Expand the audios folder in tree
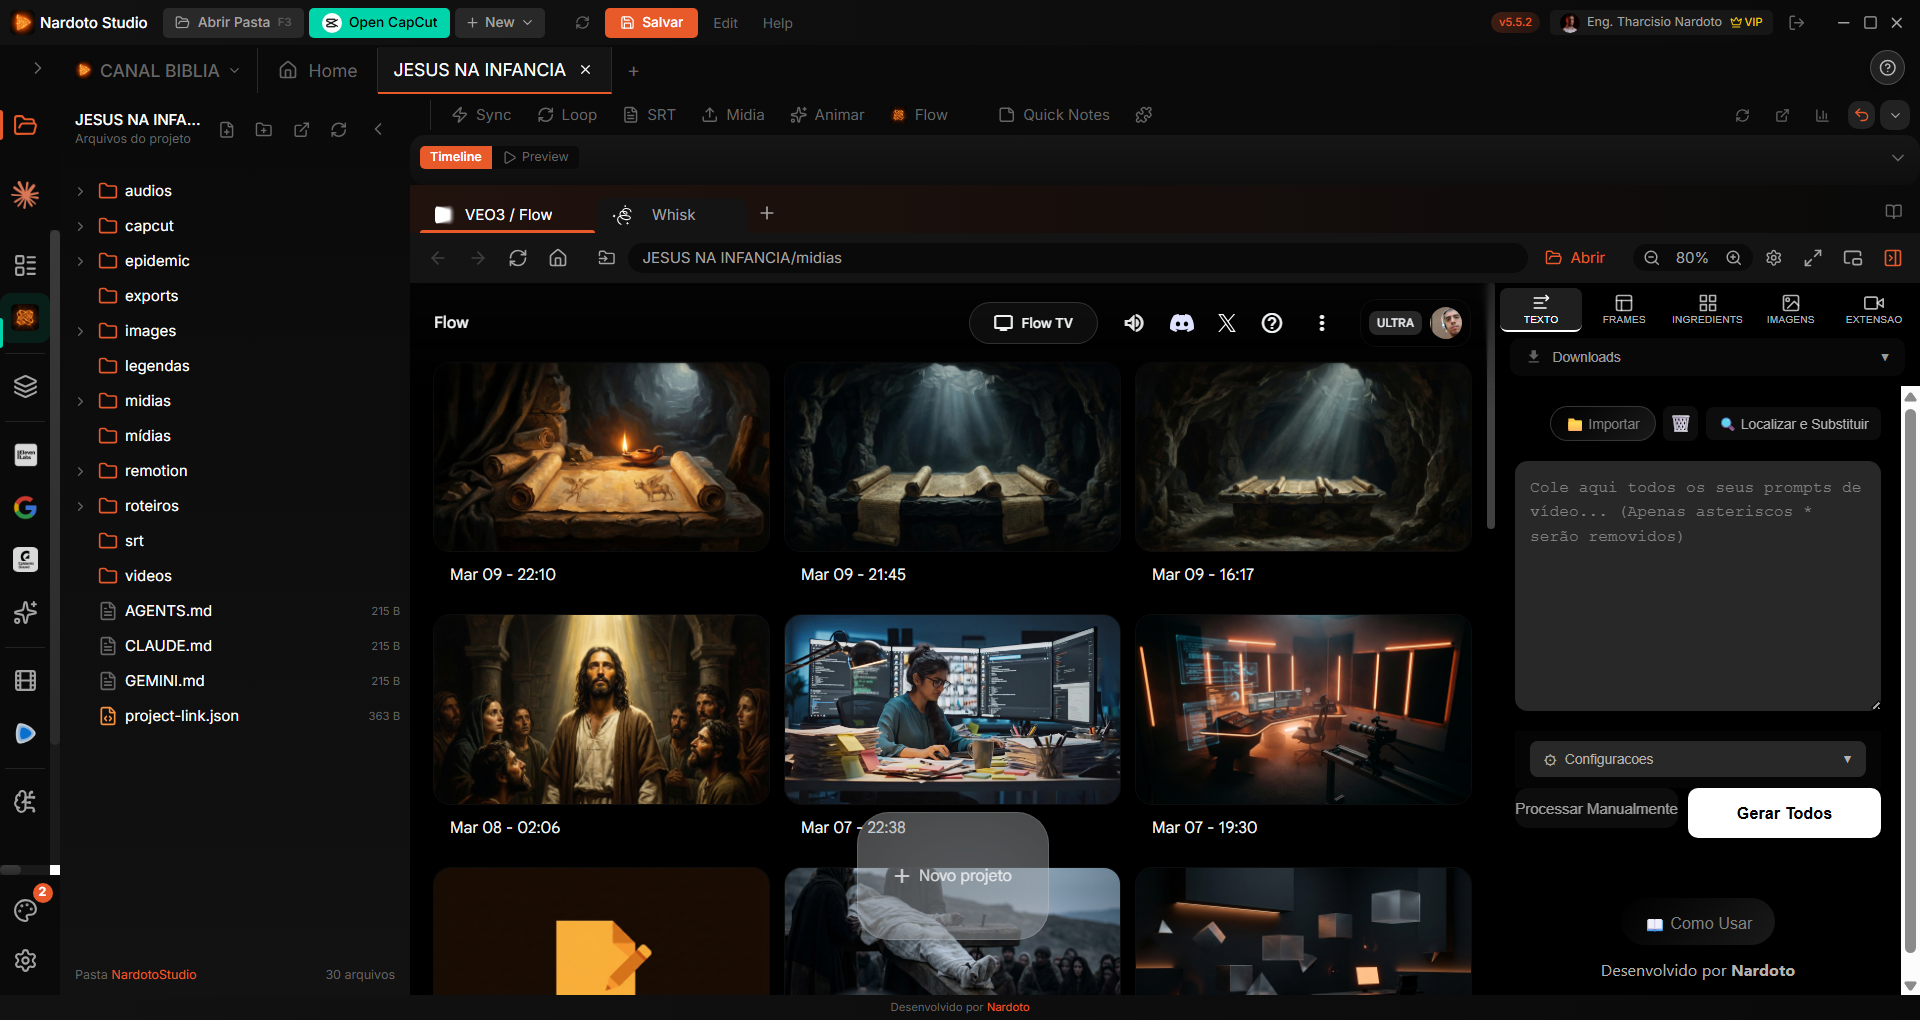 [81, 191]
